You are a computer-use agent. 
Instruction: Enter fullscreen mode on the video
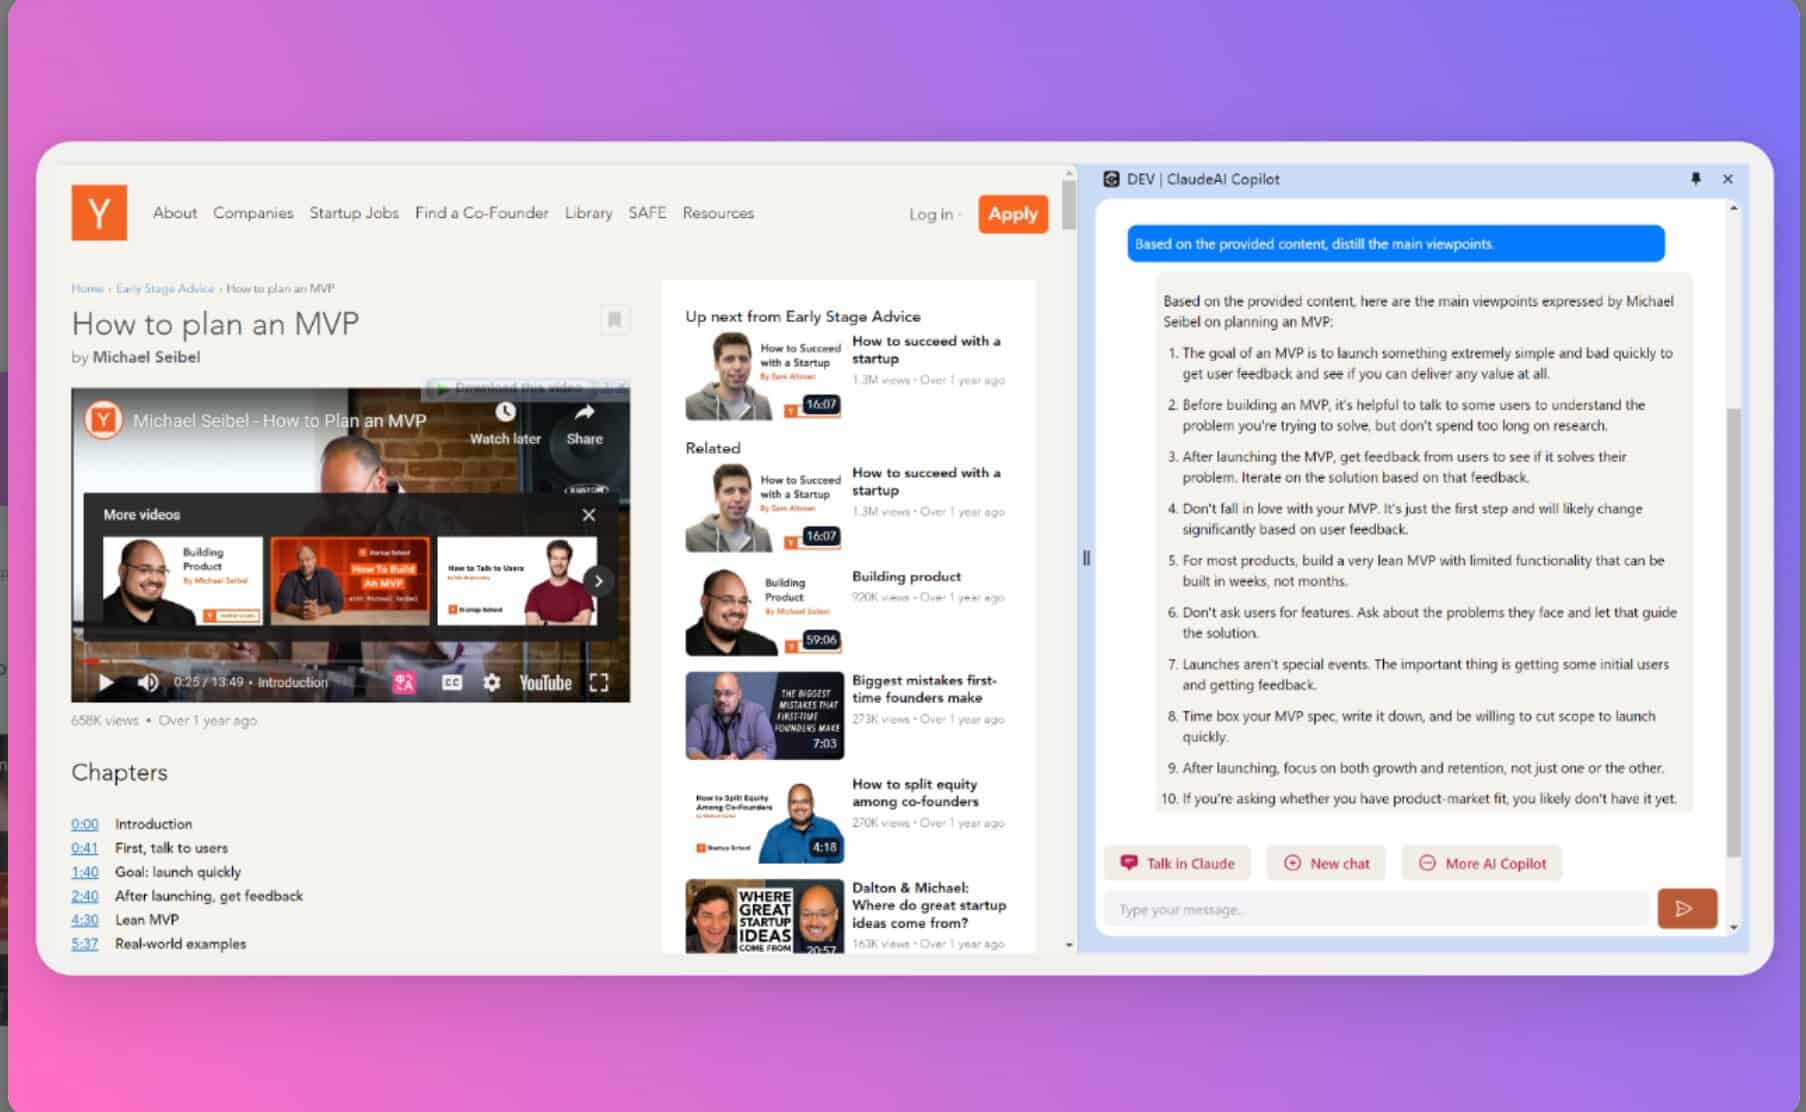pyautogui.click(x=601, y=682)
